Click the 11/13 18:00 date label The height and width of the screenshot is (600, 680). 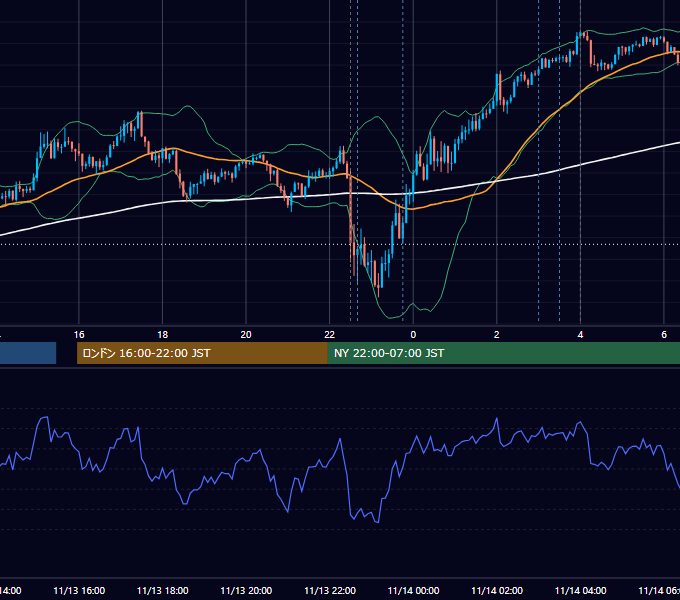point(163,590)
